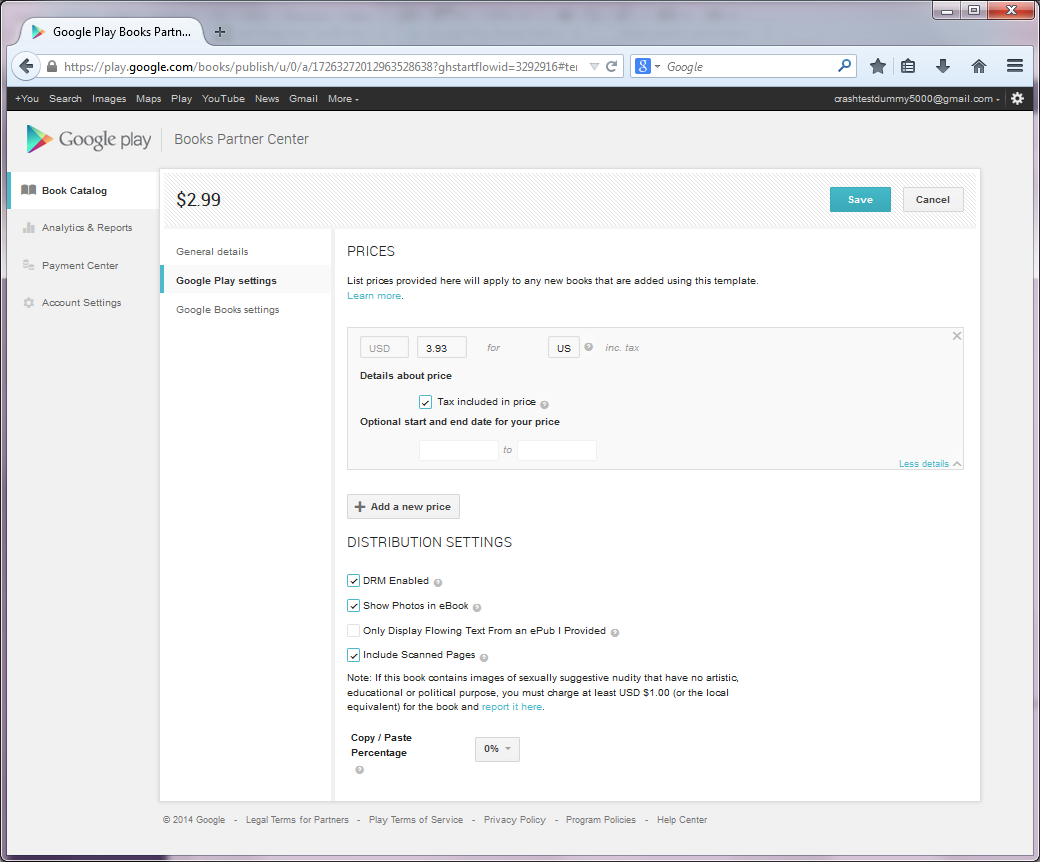This screenshot has width=1040, height=862.
Task: Toggle Include Scanned Pages checkbox
Action: point(354,655)
